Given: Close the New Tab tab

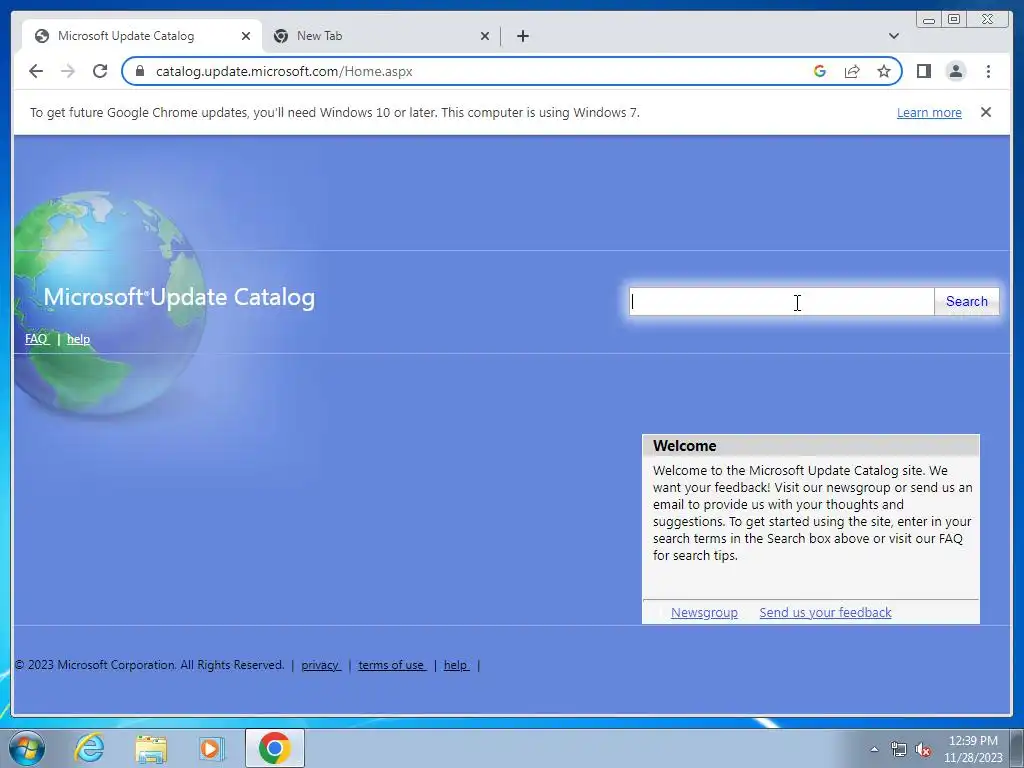Looking at the screenshot, I should tap(485, 36).
